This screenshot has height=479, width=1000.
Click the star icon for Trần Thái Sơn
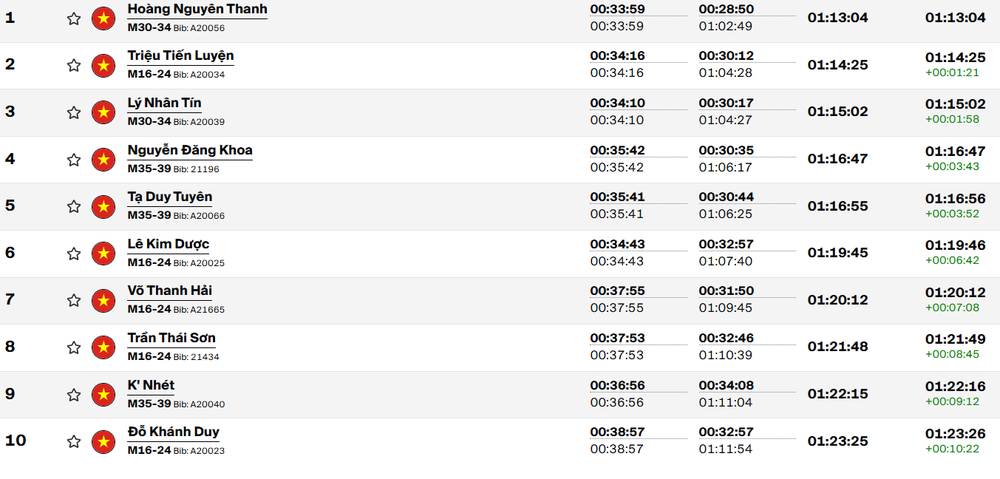(x=74, y=347)
